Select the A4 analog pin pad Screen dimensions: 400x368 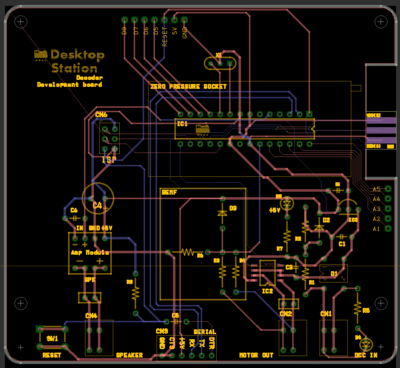[388, 199]
